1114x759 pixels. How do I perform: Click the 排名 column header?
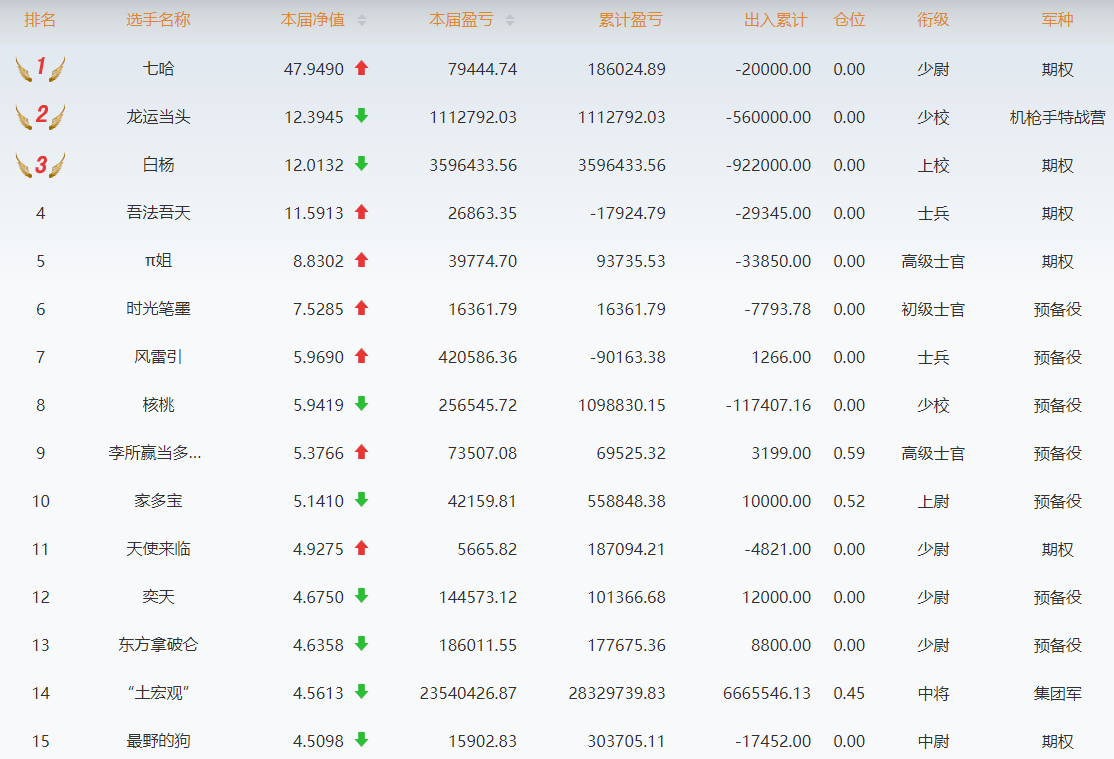click(40, 20)
